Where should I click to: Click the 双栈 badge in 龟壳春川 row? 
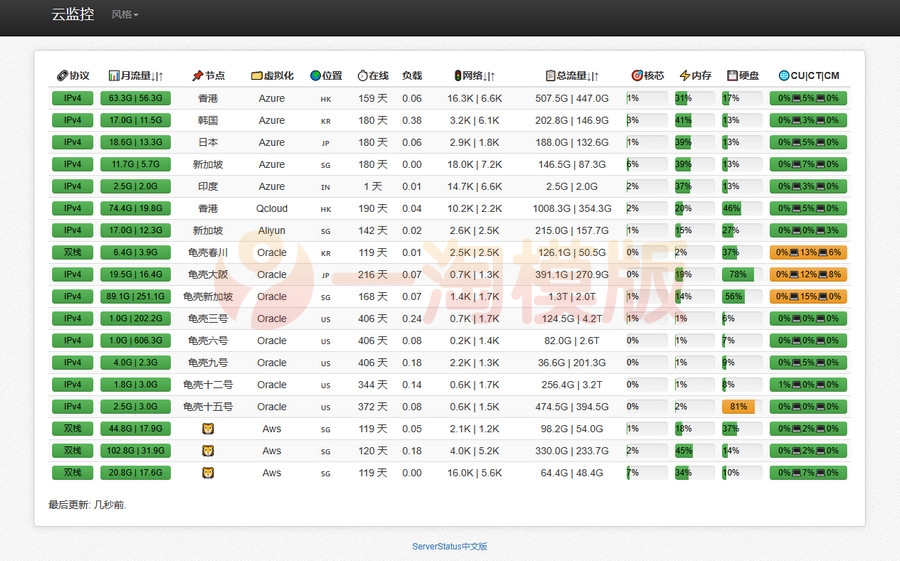72,252
